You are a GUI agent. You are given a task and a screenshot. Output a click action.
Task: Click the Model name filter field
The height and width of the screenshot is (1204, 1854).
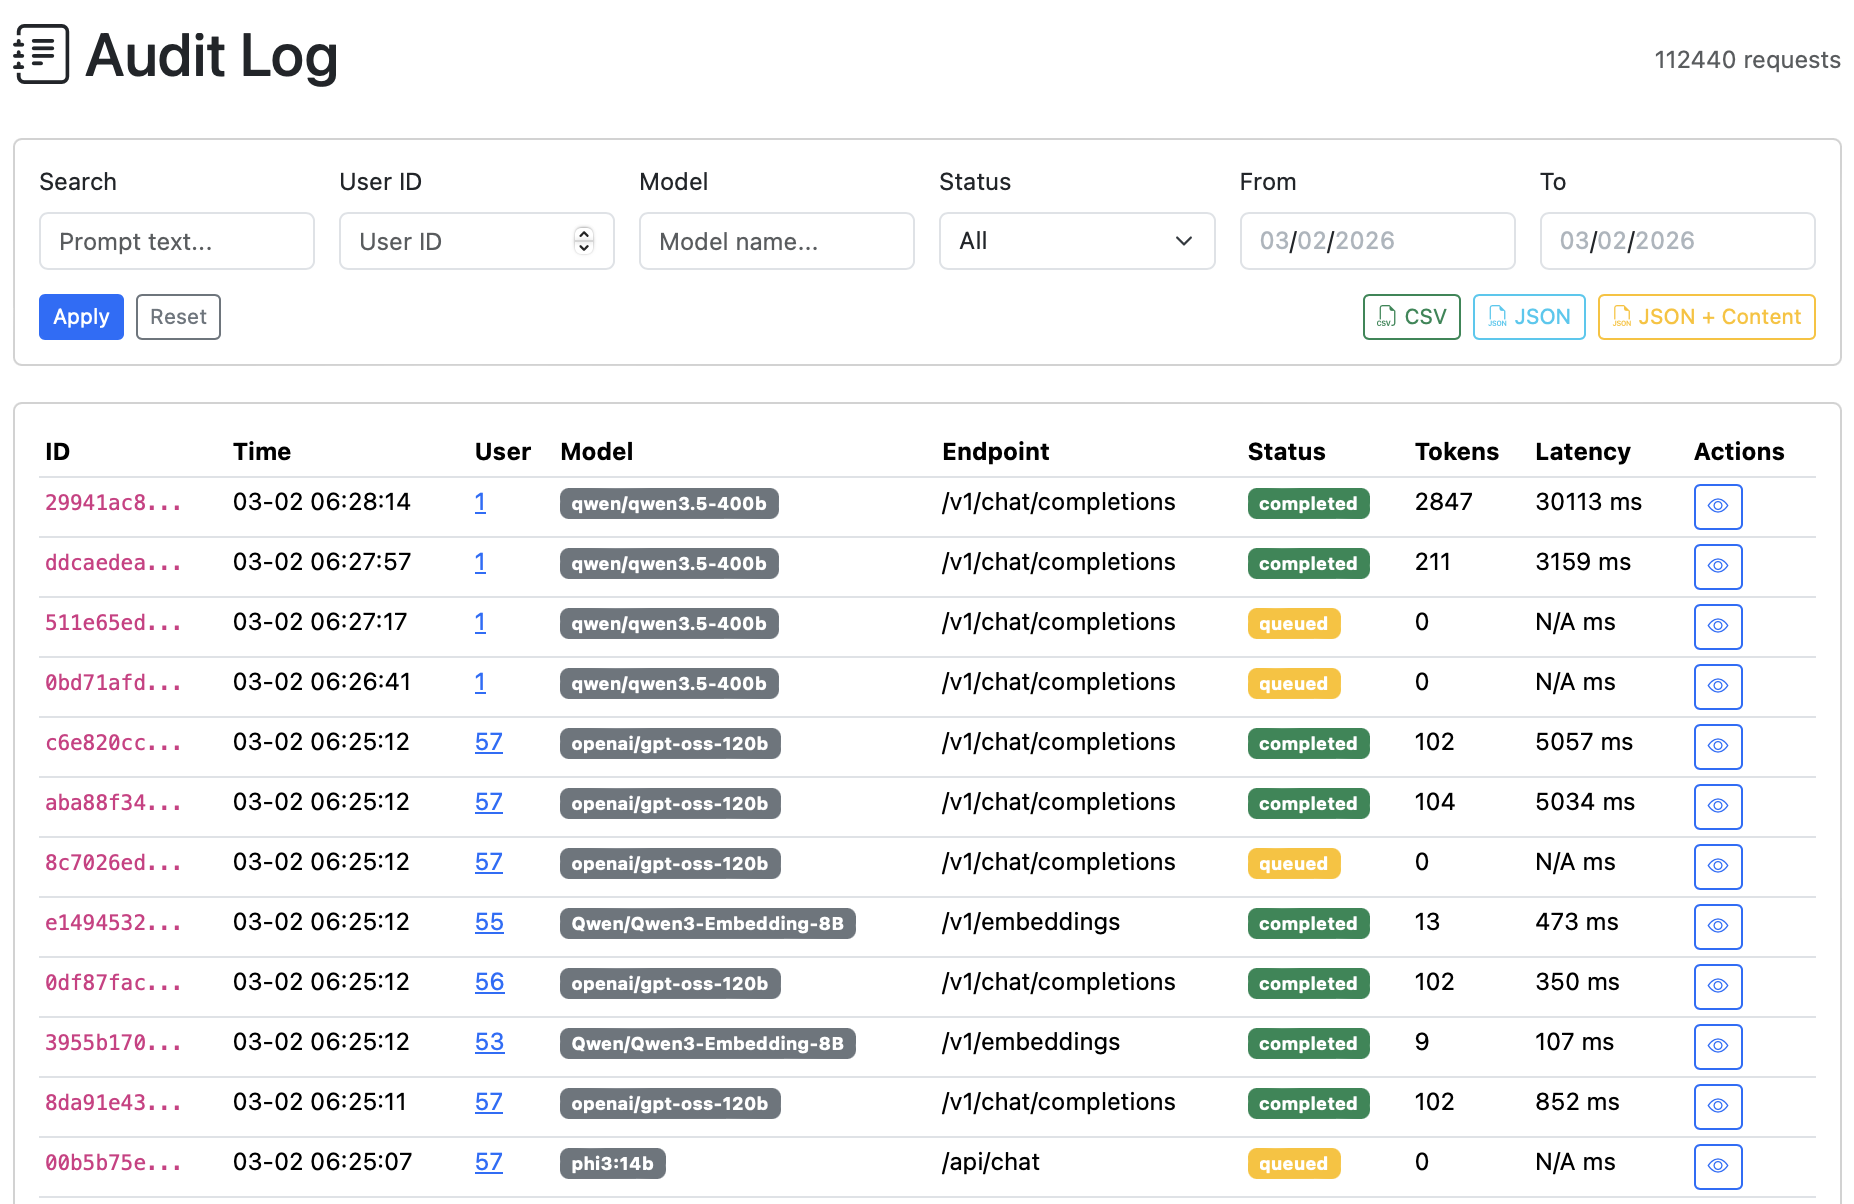[776, 241]
